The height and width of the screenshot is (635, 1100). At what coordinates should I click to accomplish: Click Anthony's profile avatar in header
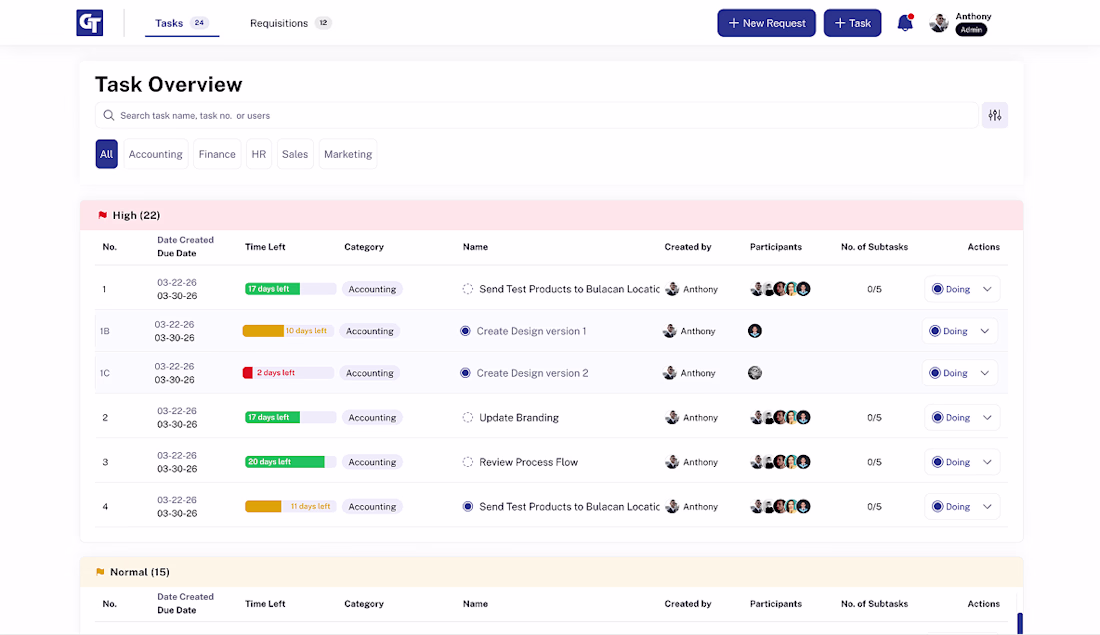coord(939,23)
